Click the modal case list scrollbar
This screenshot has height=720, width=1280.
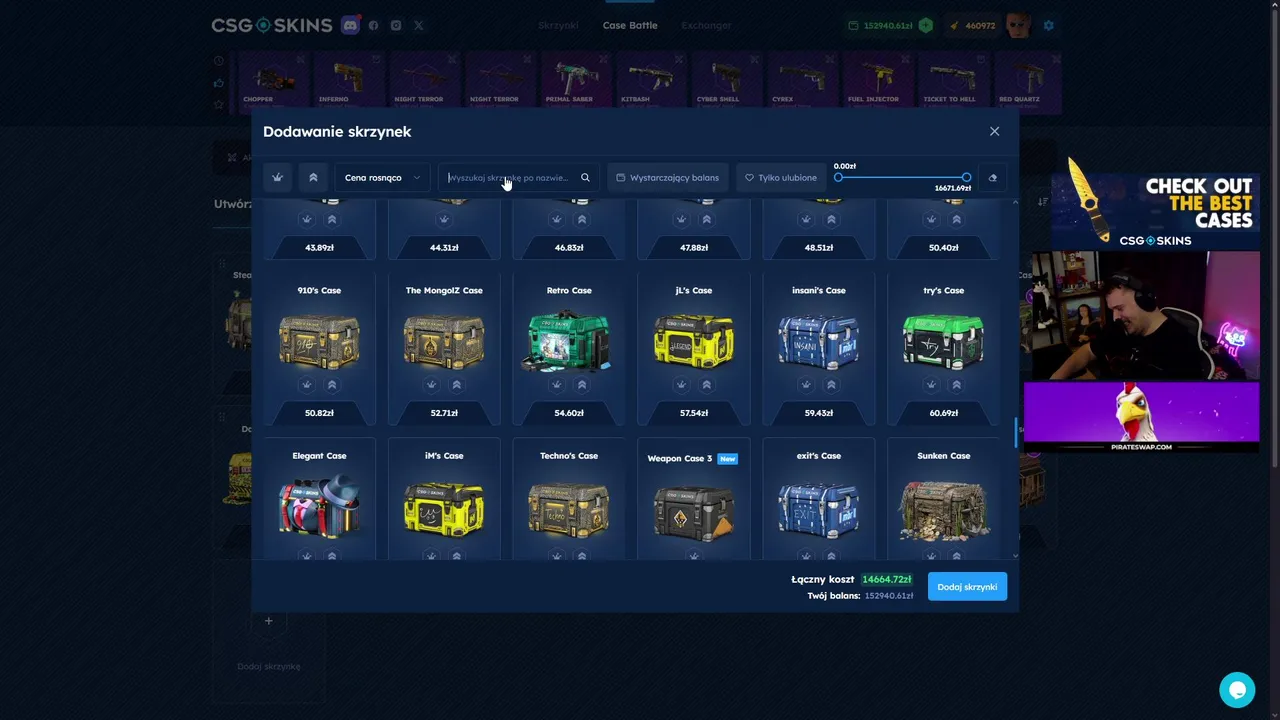click(1016, 433)
